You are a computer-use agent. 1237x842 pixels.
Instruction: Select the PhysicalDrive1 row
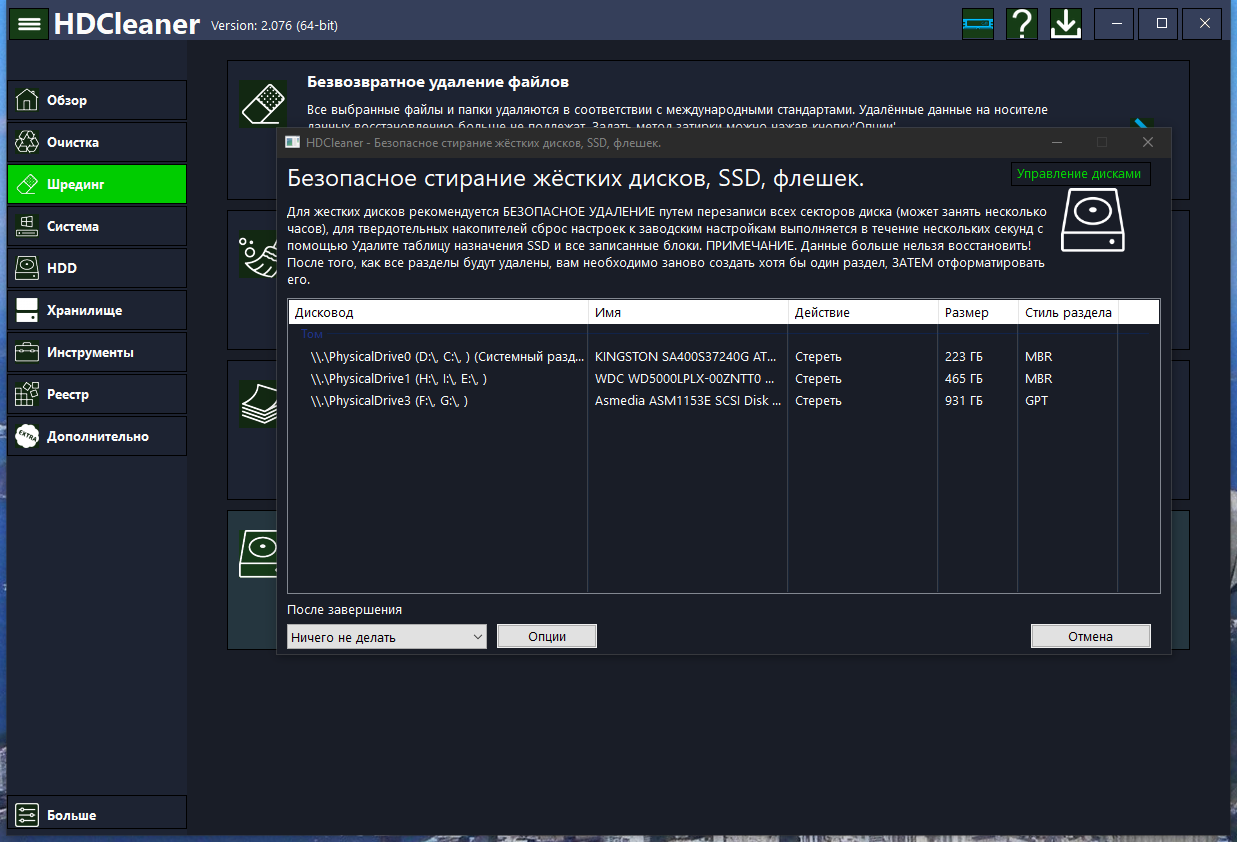(723, 379)
